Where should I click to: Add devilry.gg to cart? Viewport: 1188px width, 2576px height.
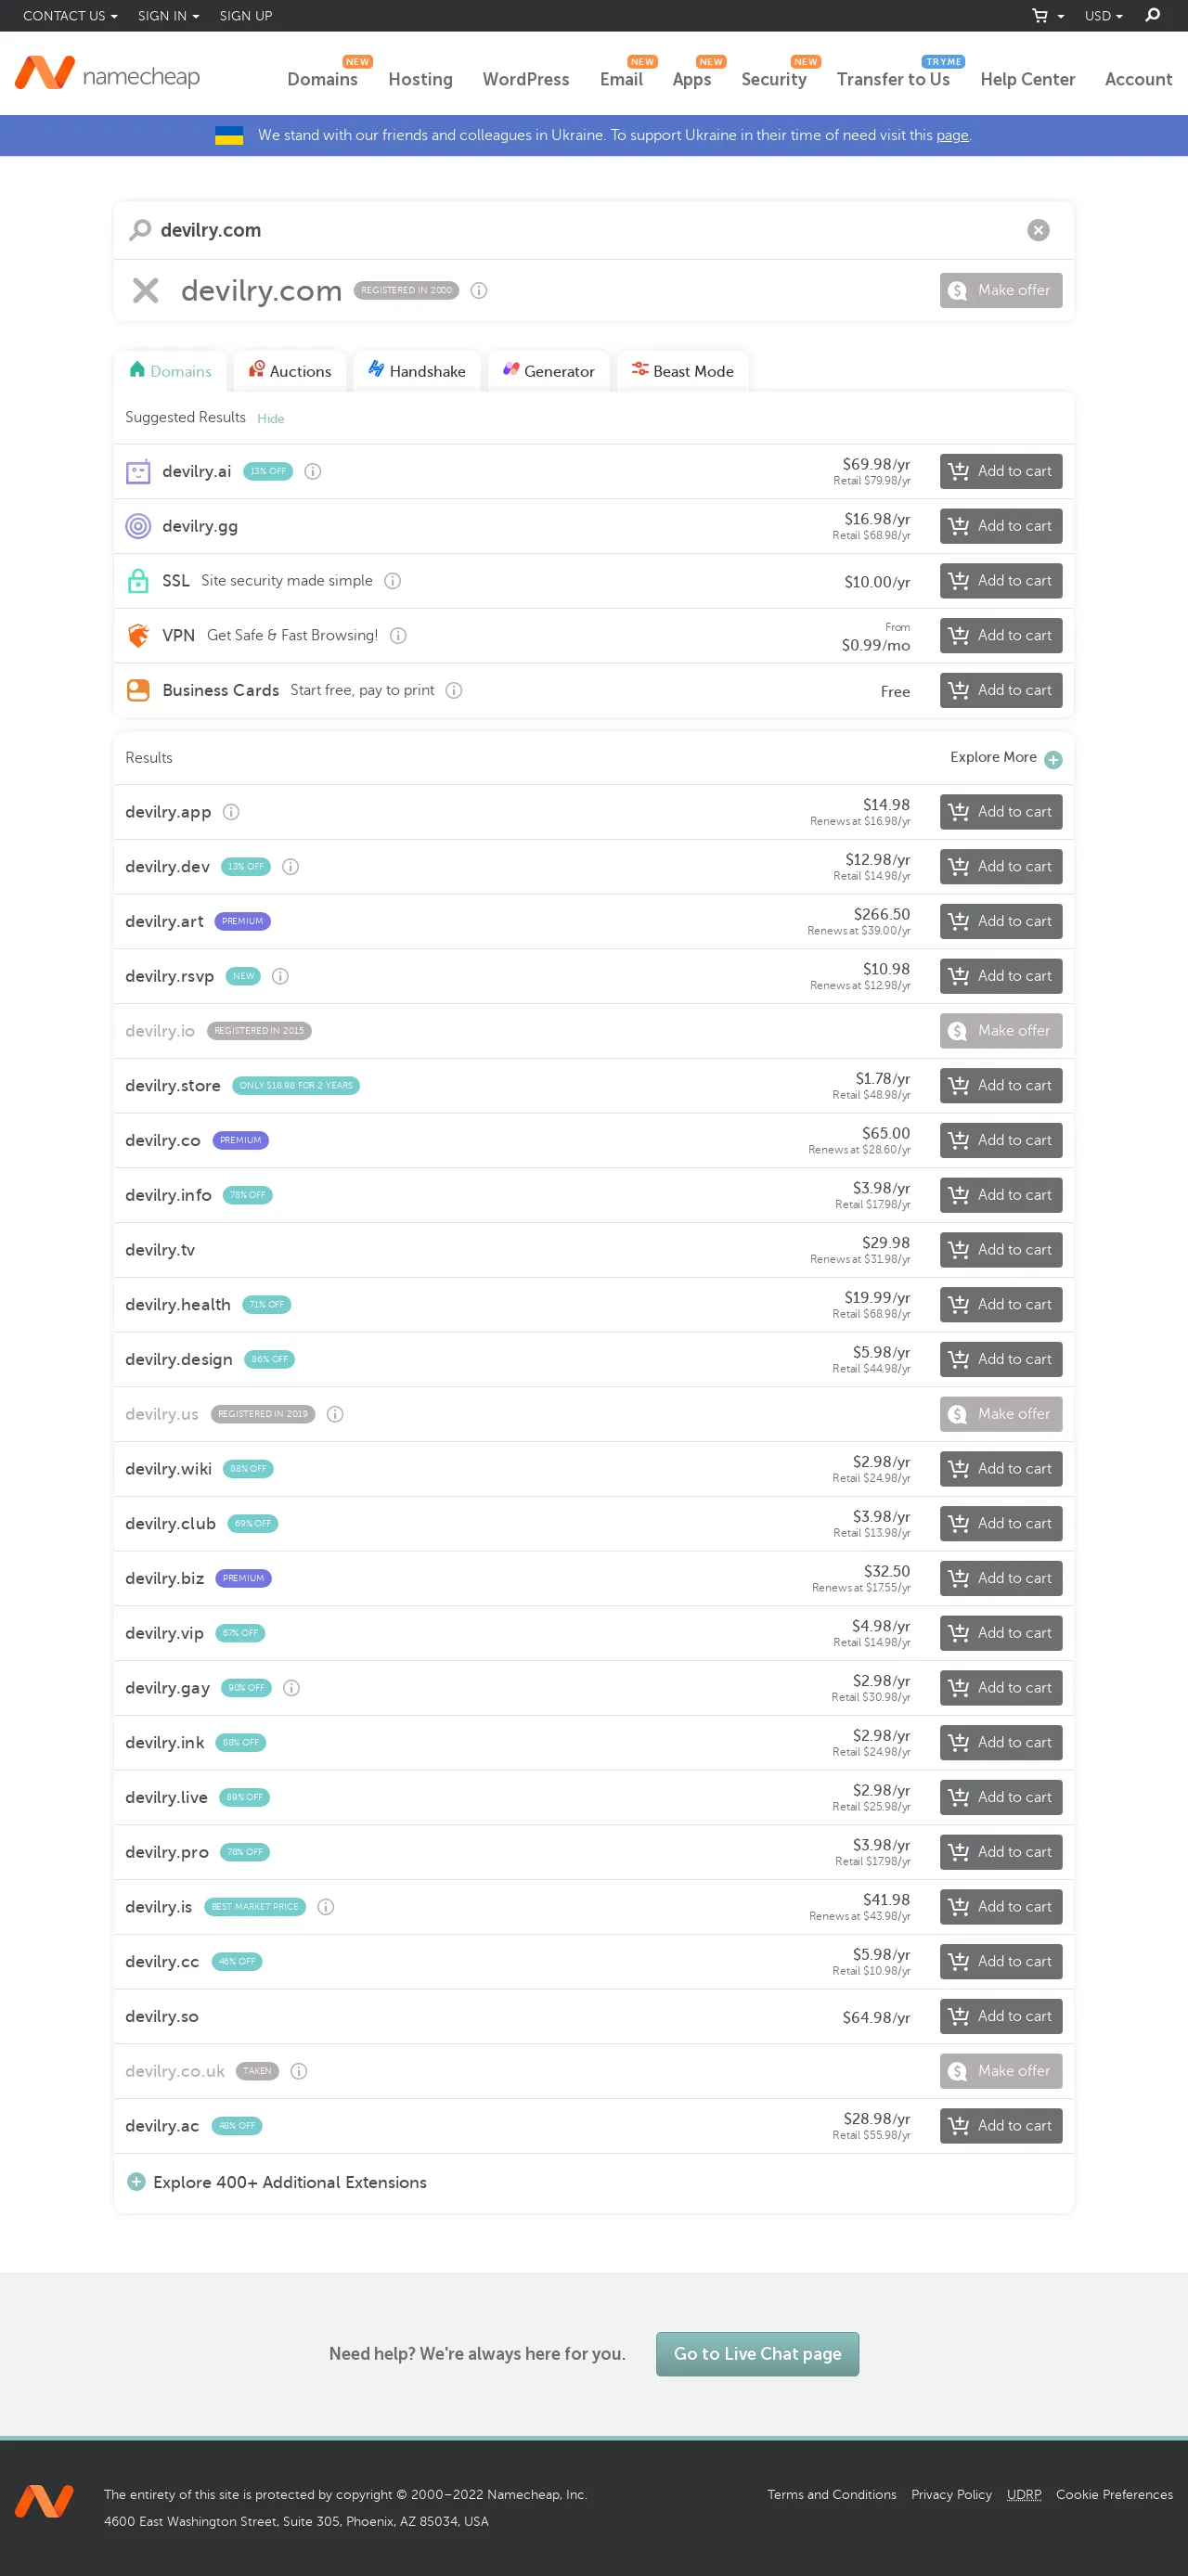(1000, 526)
